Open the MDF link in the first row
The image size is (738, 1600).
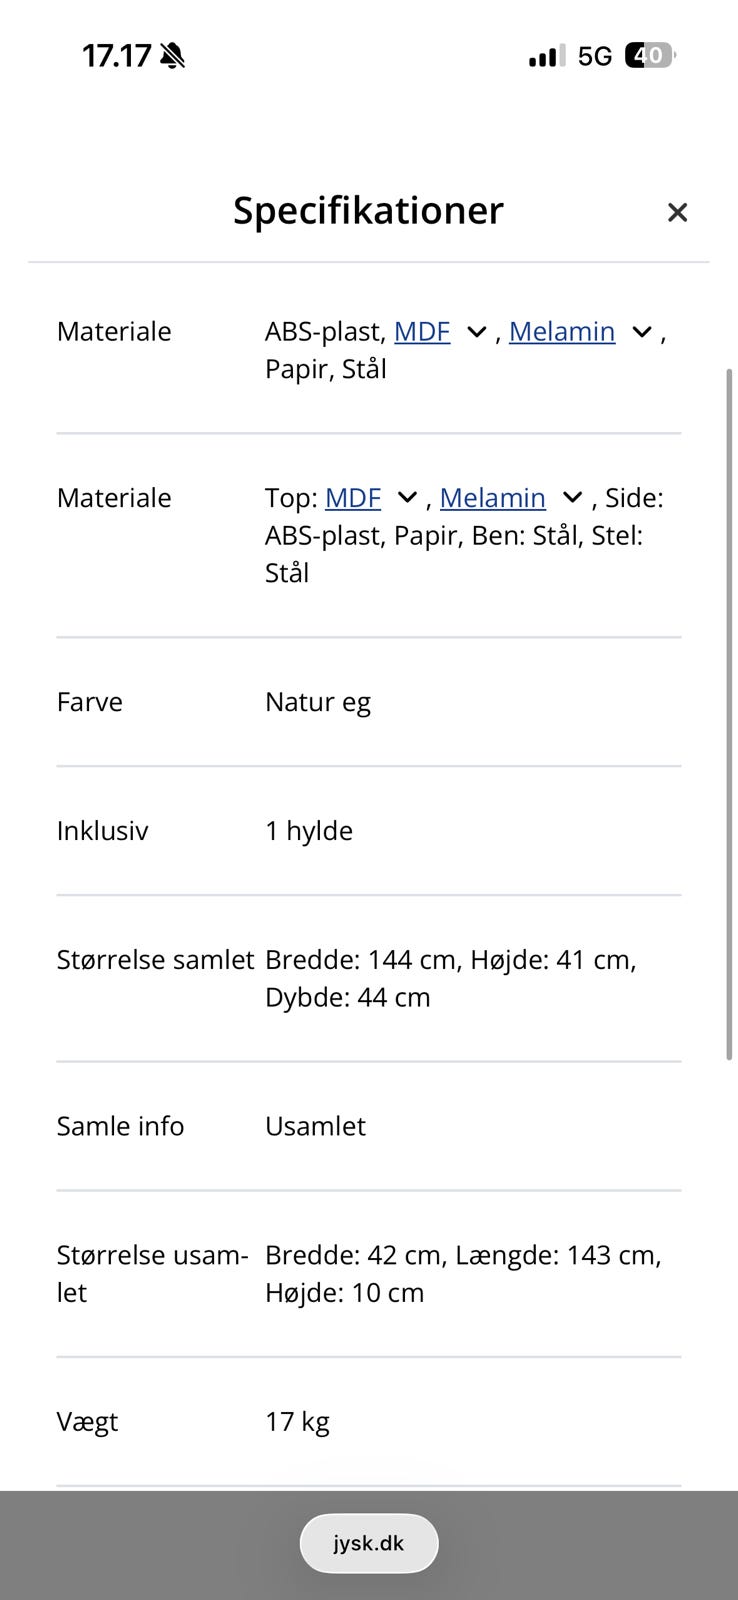coord(423,331)
